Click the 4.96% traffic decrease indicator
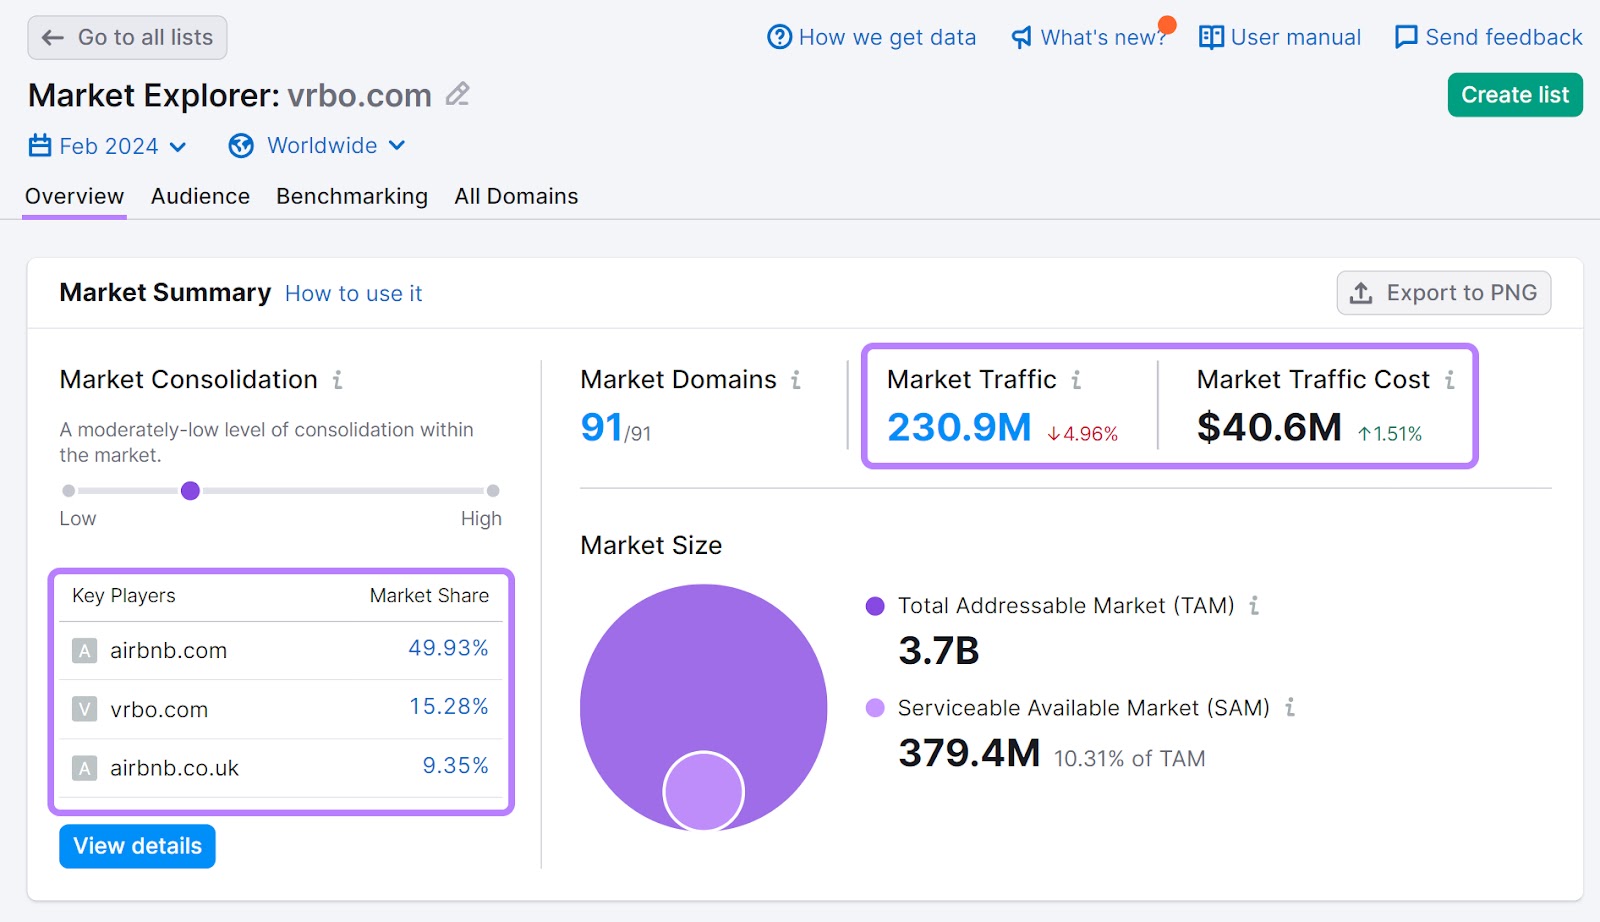Image resolution: width=1600 pixels, height=922 pixels. coord(1083,434)
